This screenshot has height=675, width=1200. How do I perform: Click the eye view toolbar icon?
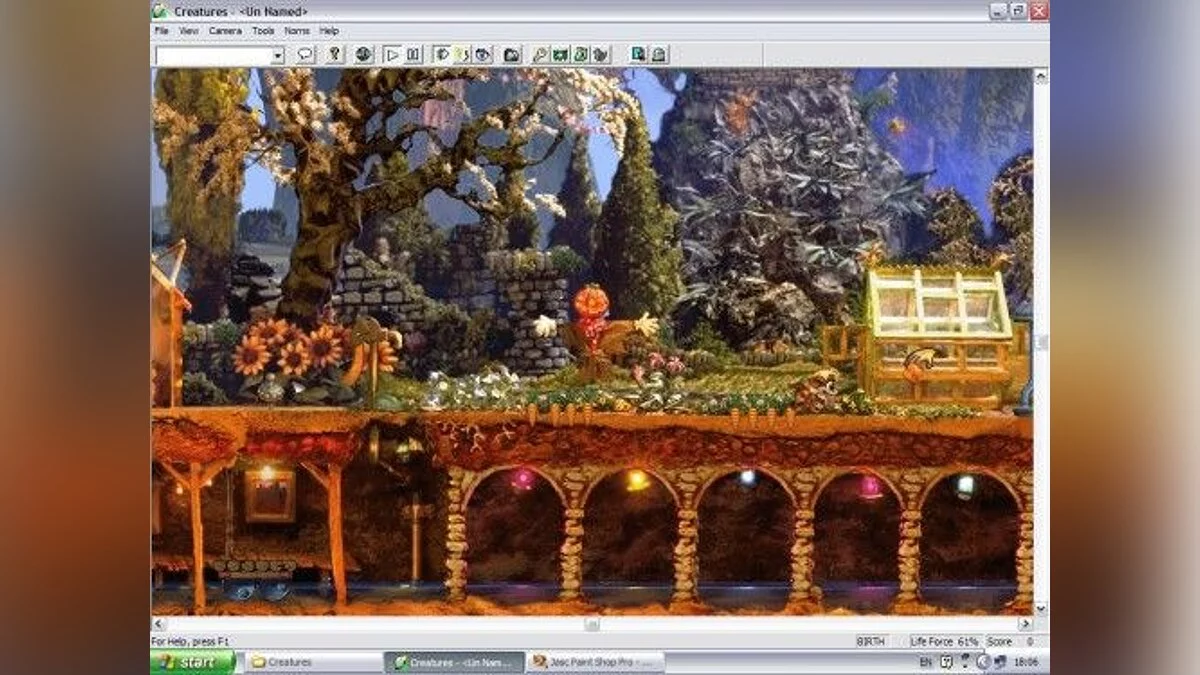[482, 55]
